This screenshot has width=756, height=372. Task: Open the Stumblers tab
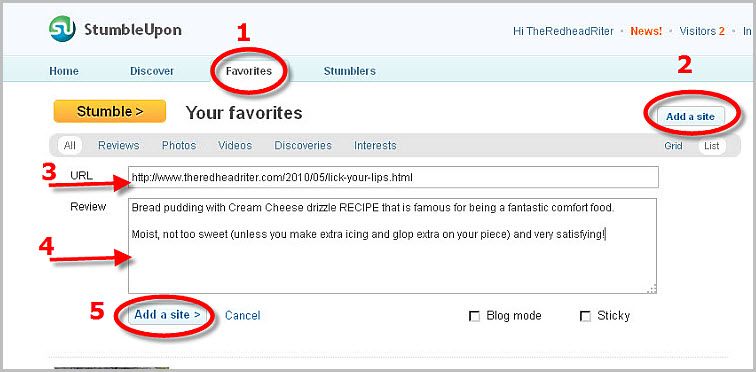350,71
